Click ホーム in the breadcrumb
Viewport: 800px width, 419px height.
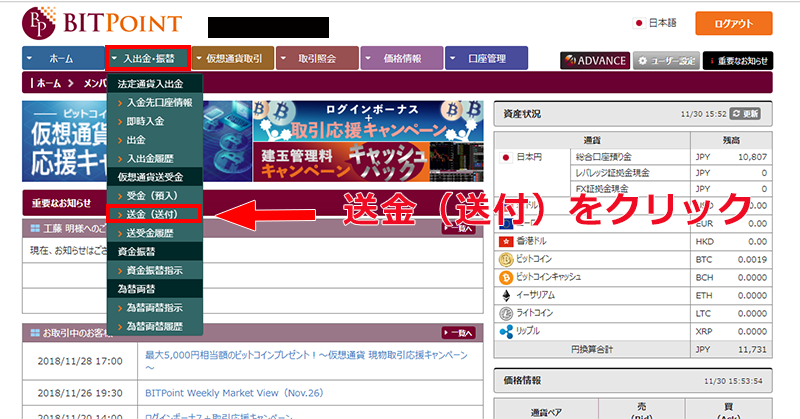click(x=48, y=83)
